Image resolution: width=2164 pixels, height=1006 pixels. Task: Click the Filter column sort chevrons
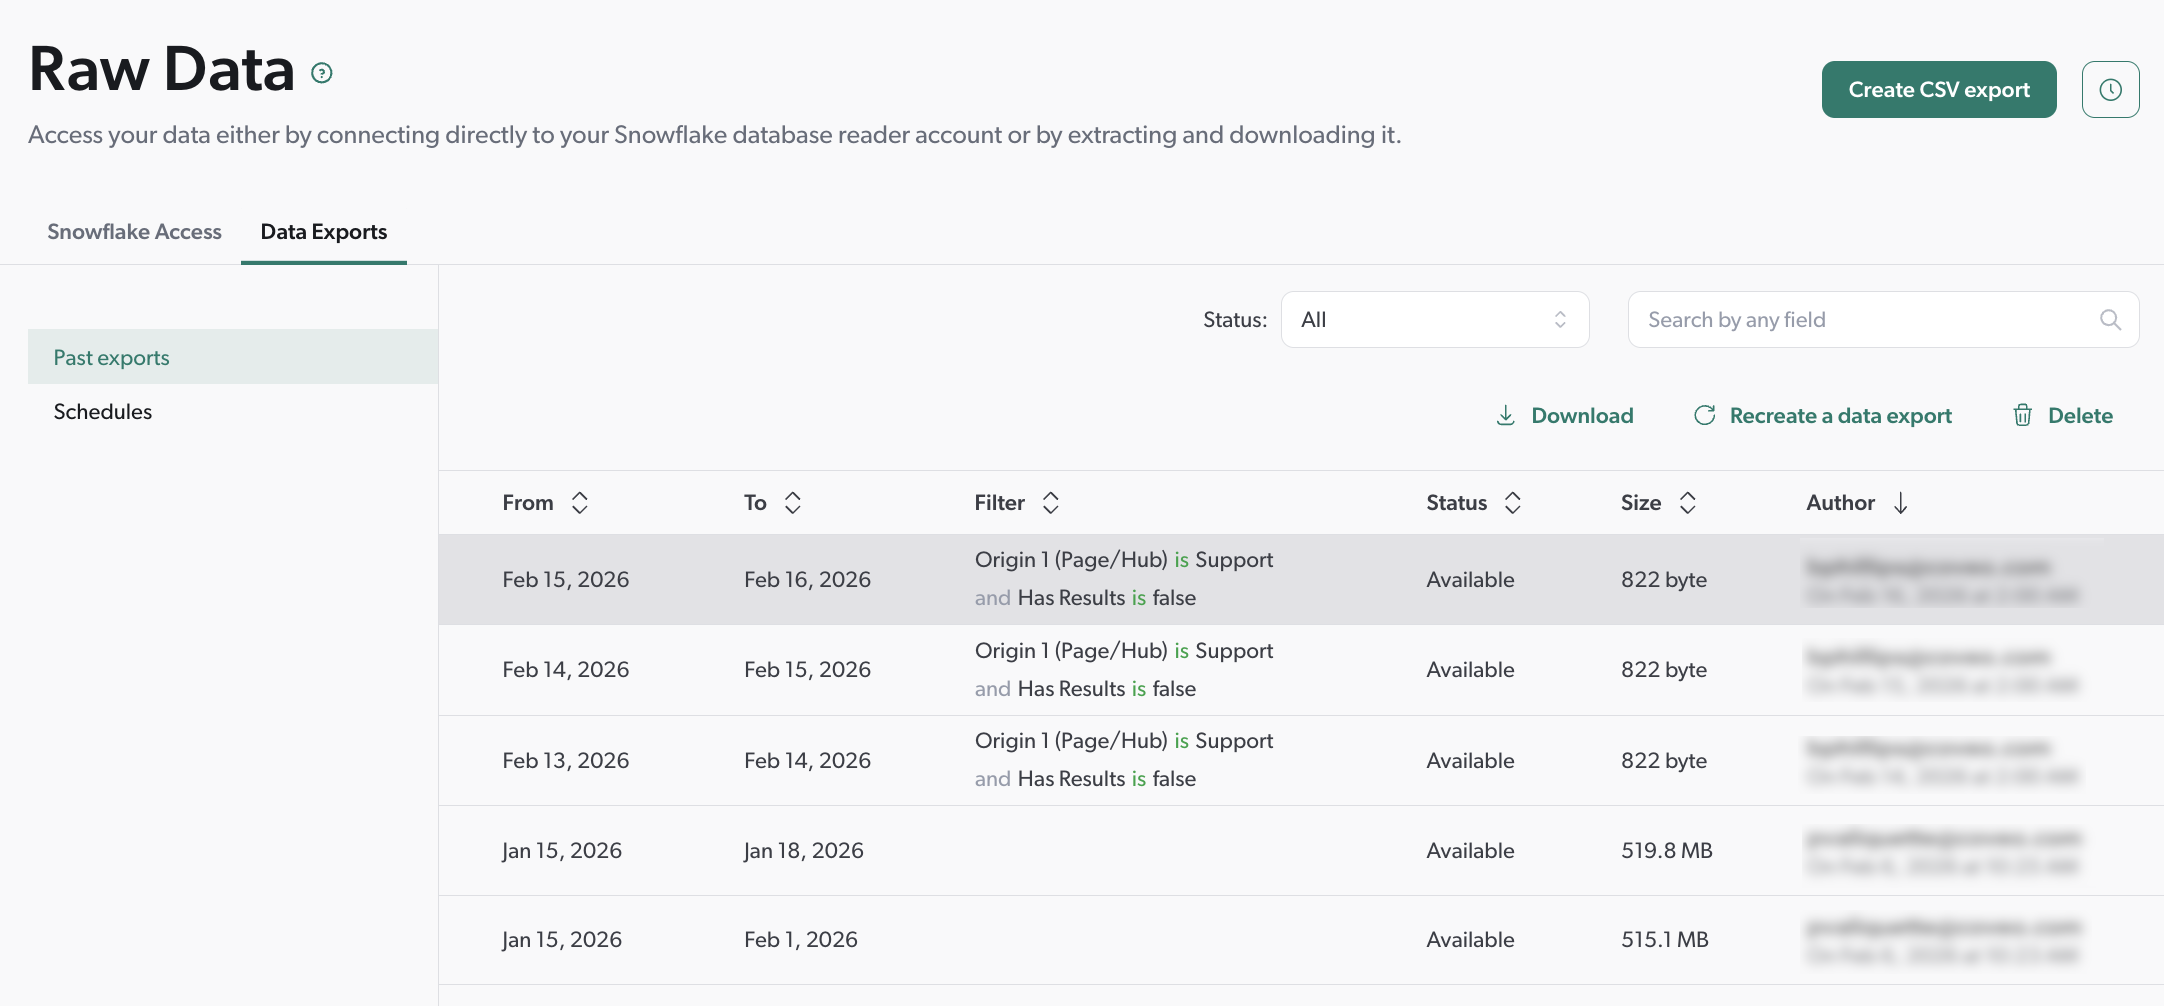pos(1050,502)
